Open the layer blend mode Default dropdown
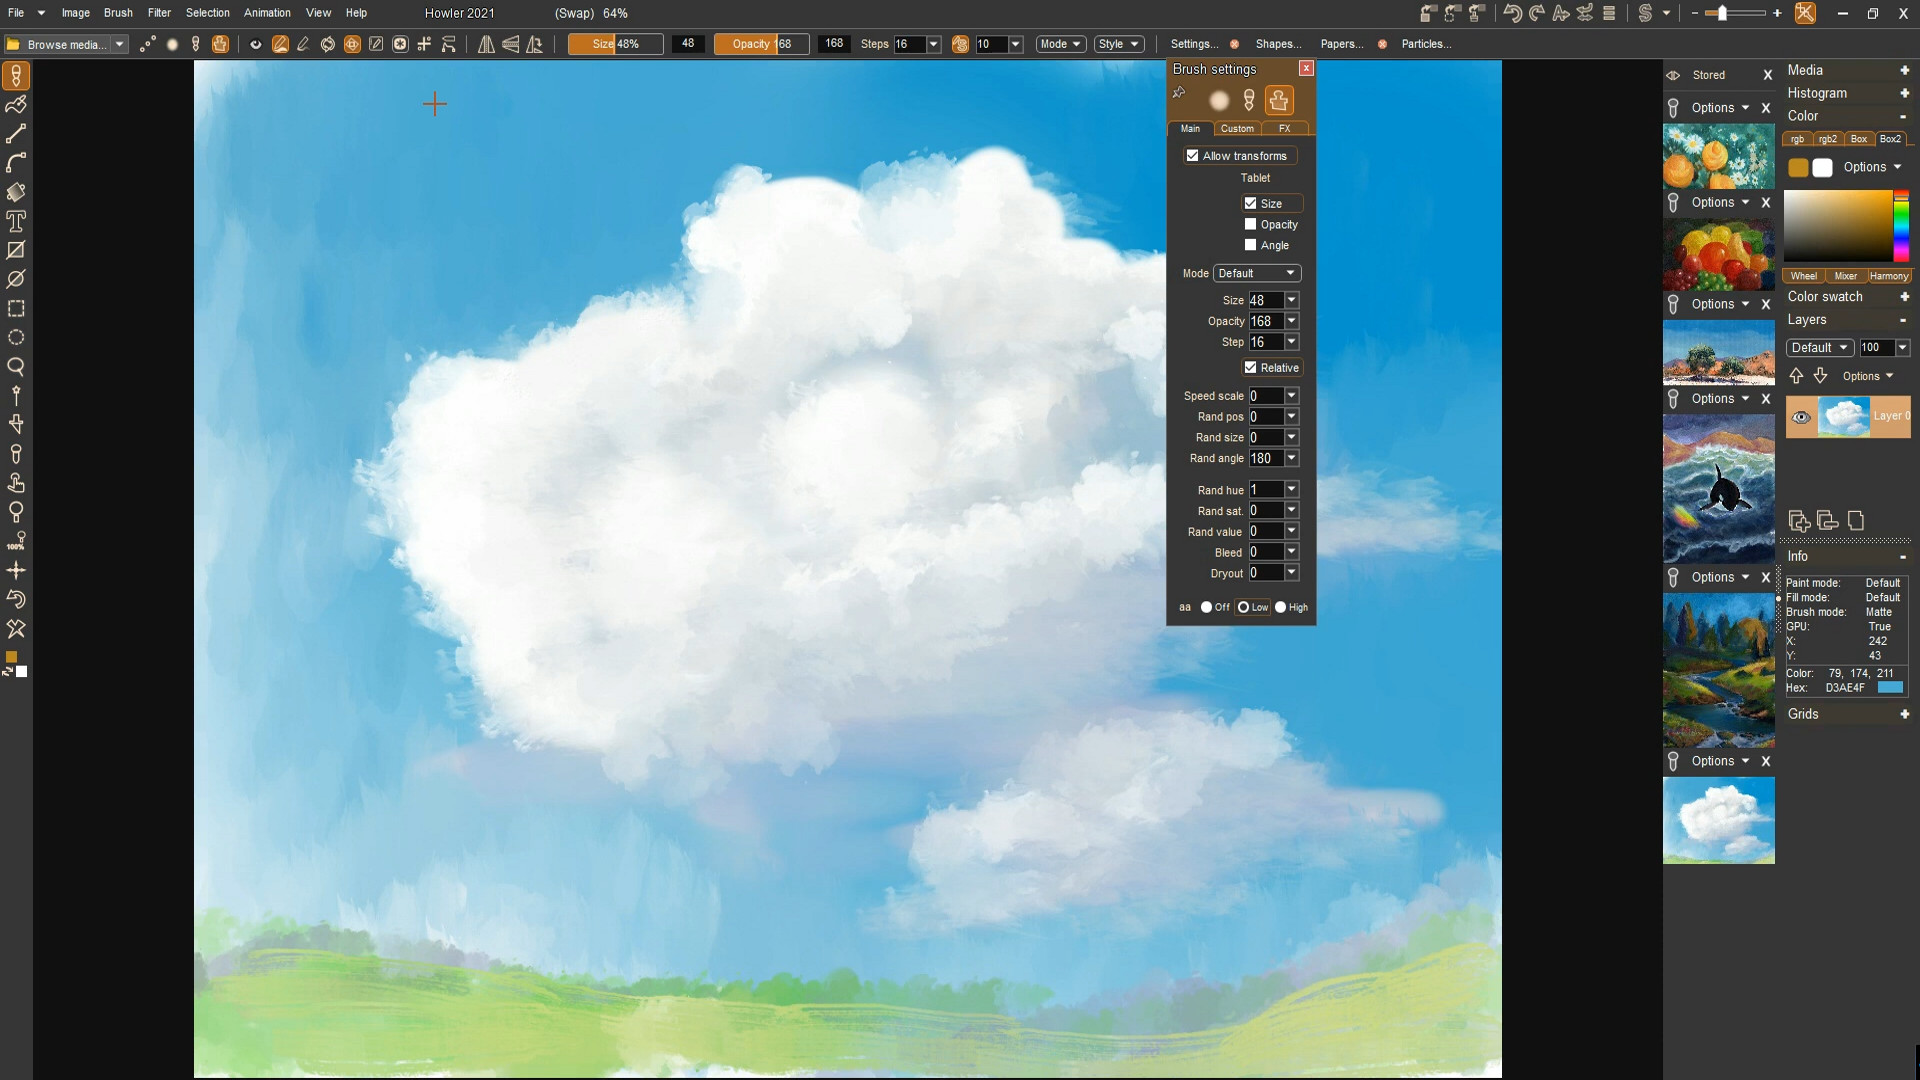This screenshot has height=1080, width=1920. (1818, 347)
